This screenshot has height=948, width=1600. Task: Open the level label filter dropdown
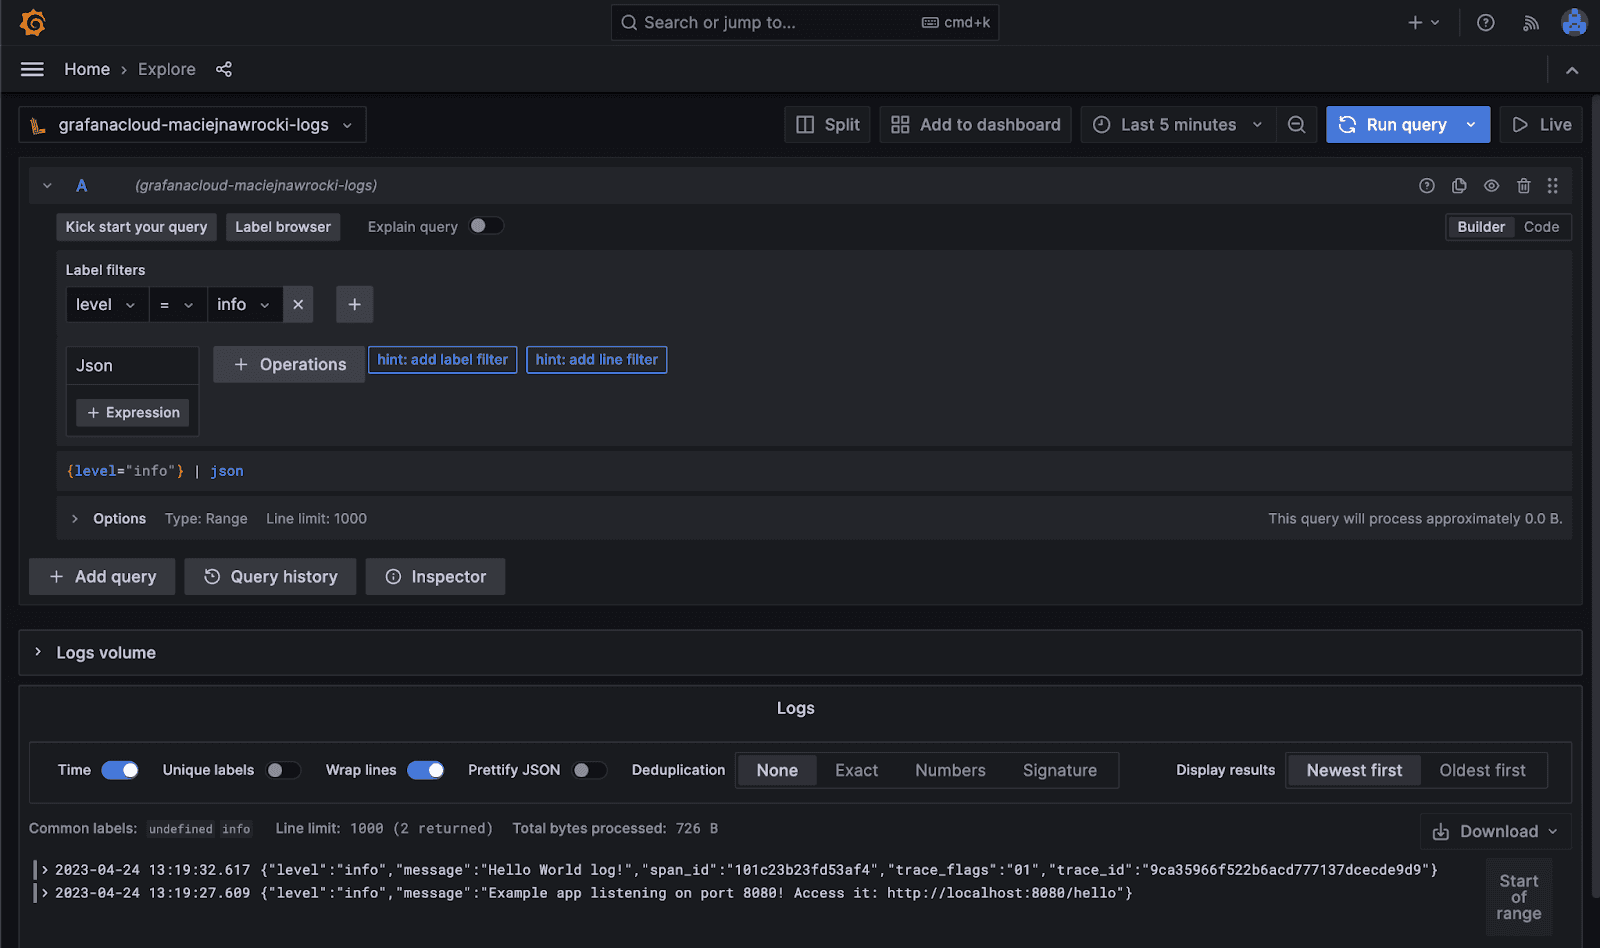click(x=106, y=304)
